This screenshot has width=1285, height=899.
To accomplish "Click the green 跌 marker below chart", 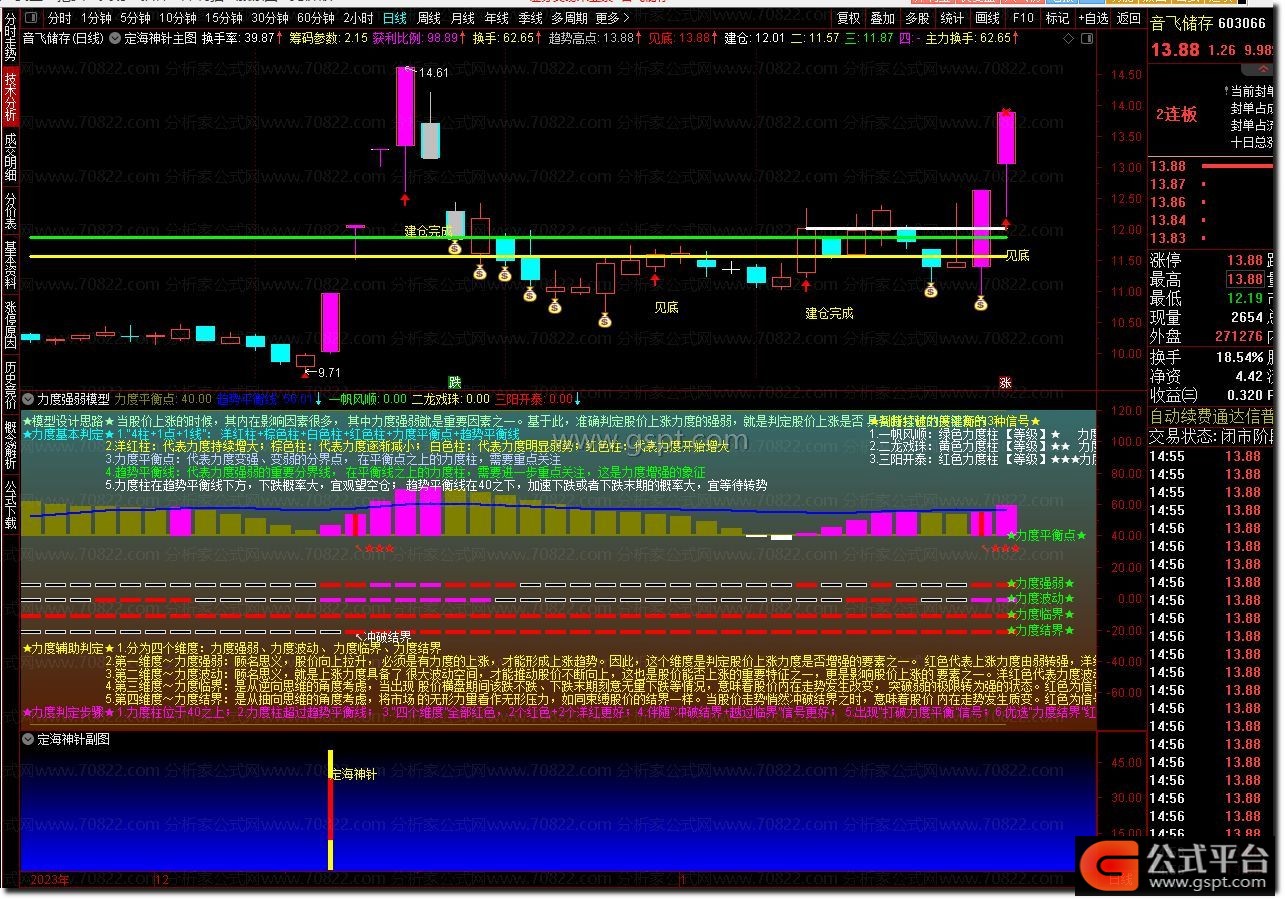I will coord(454,382).
